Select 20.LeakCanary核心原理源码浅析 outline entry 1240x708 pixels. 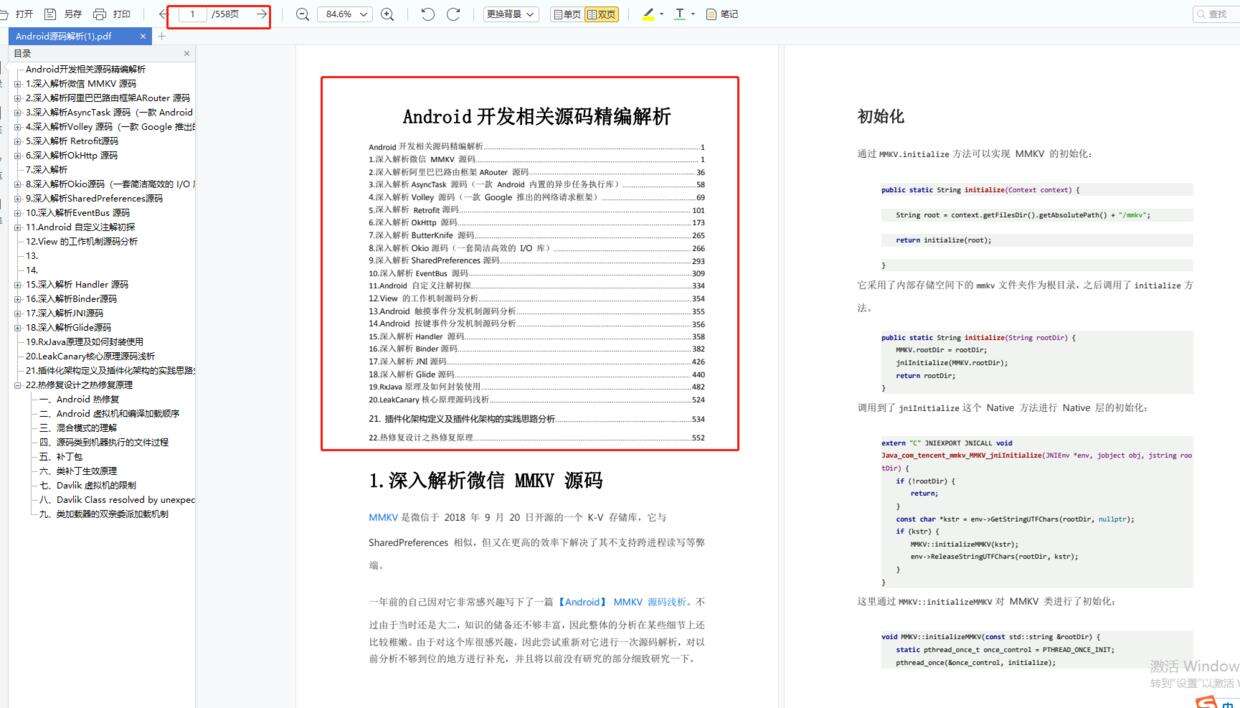pos(90,356)
